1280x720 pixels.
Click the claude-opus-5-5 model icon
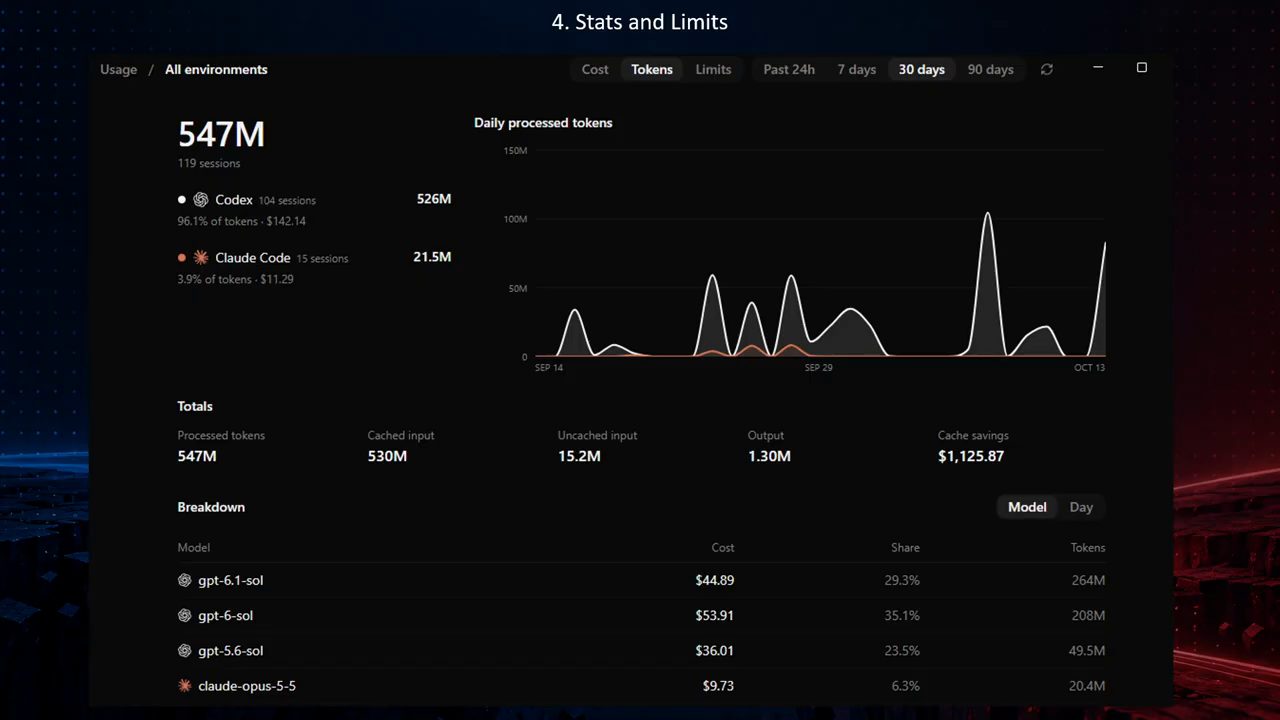tap(184, 685)
